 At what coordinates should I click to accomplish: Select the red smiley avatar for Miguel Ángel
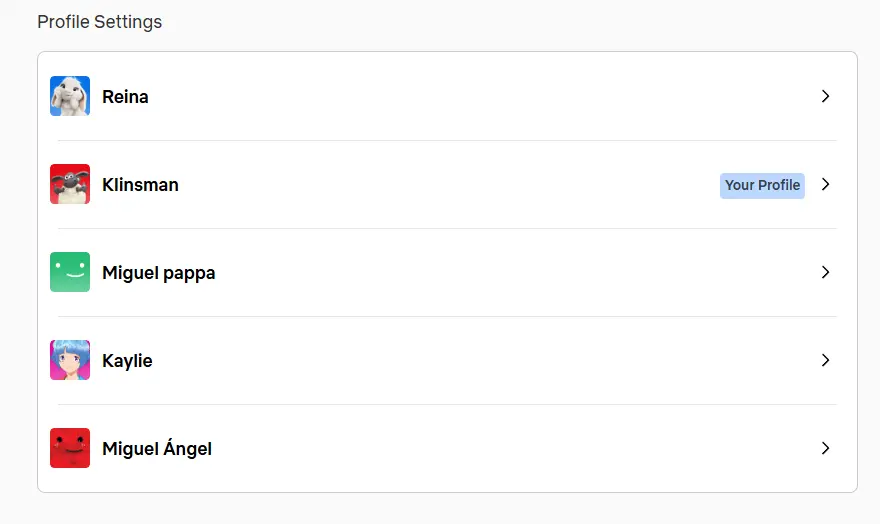[70, 448]
